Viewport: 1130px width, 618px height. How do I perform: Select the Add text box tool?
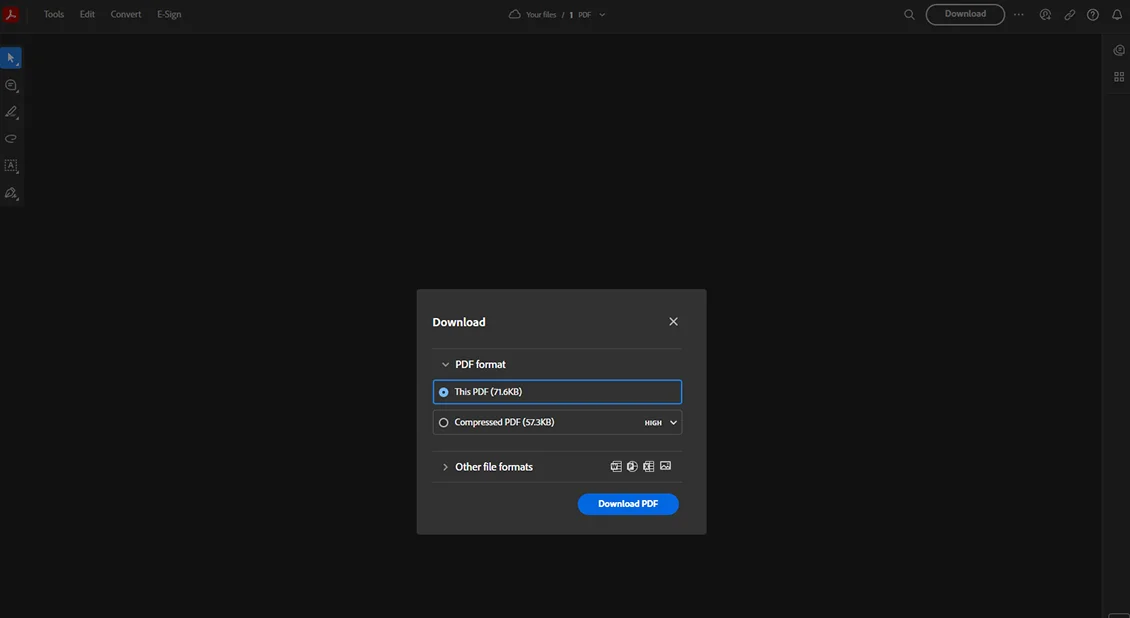pos(11,166)
